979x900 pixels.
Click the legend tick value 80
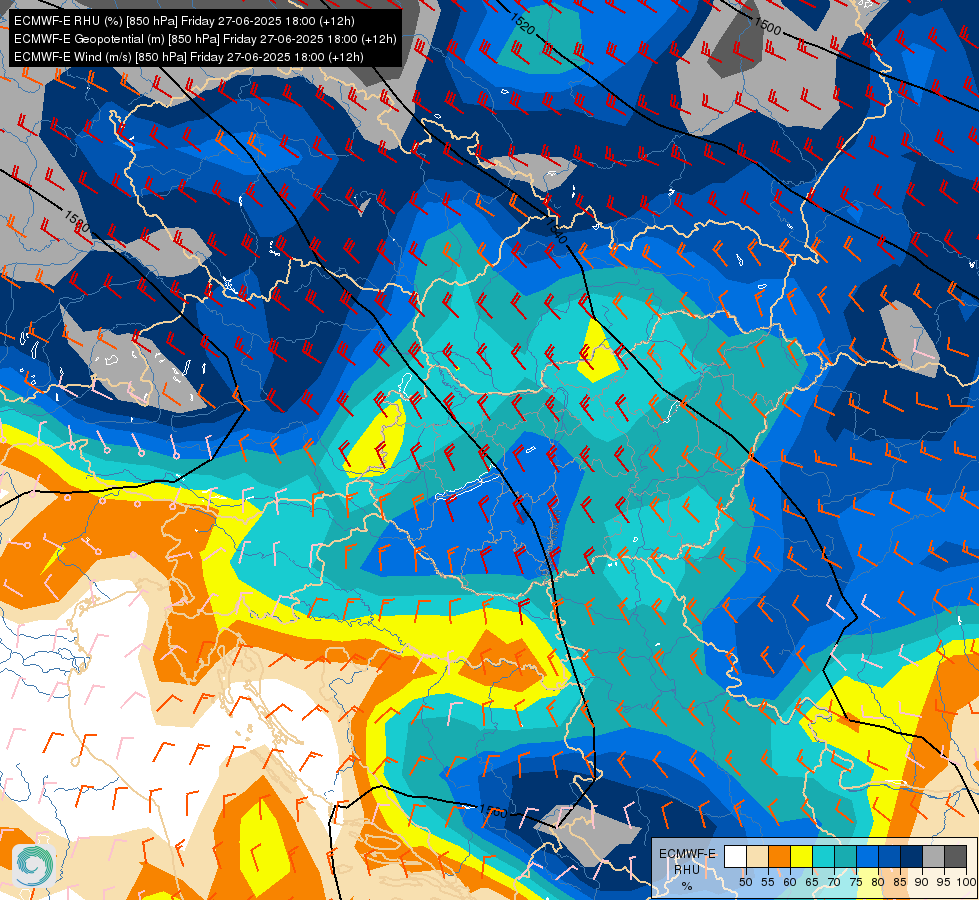[x=878, y=882]
